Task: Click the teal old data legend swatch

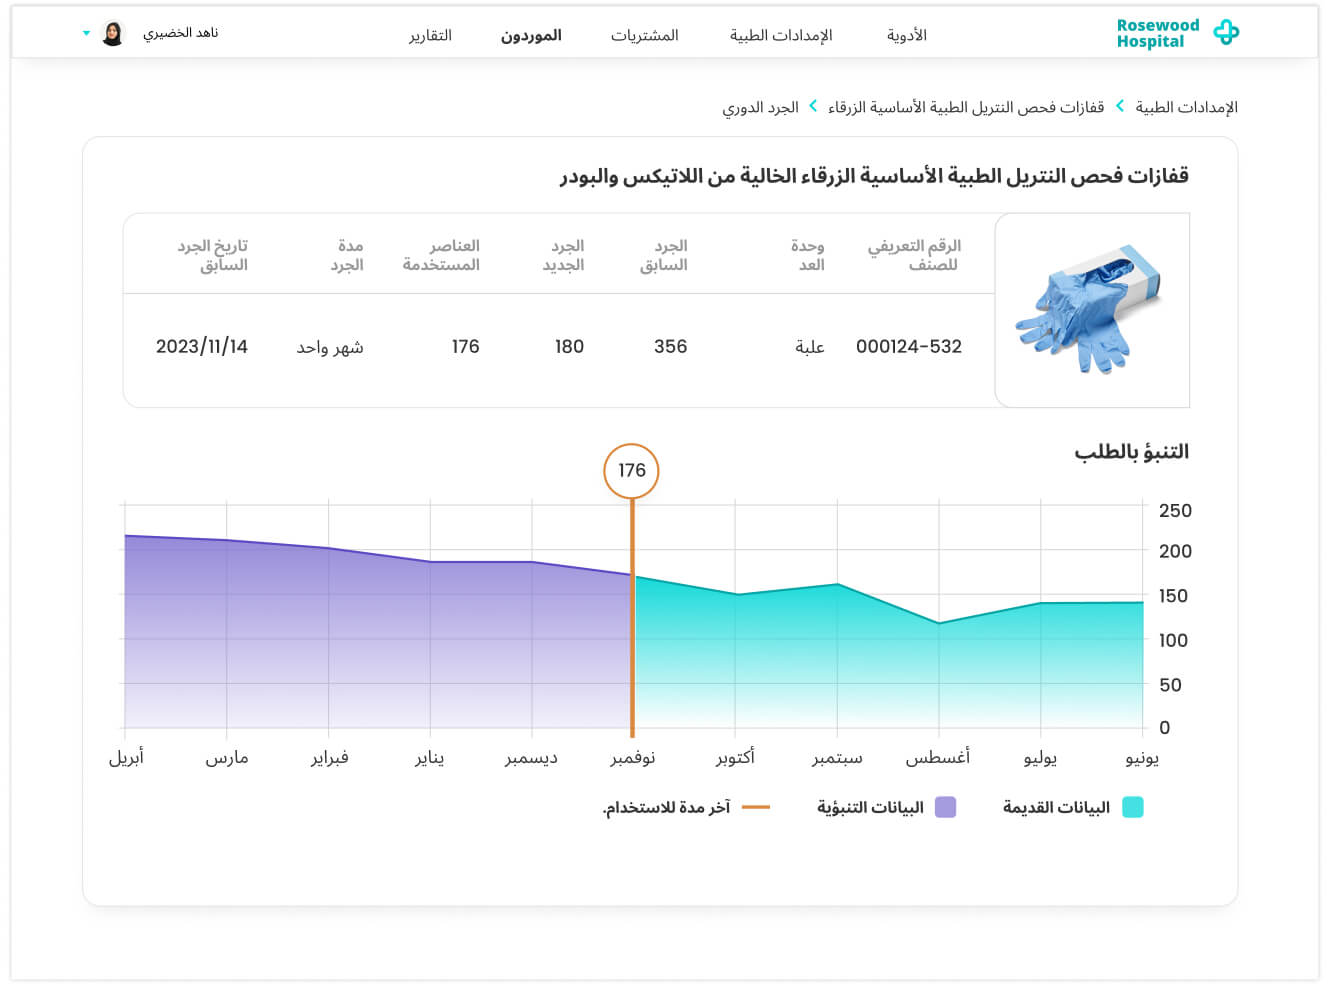Action: pyautogui.click(x=1132, y=807)
